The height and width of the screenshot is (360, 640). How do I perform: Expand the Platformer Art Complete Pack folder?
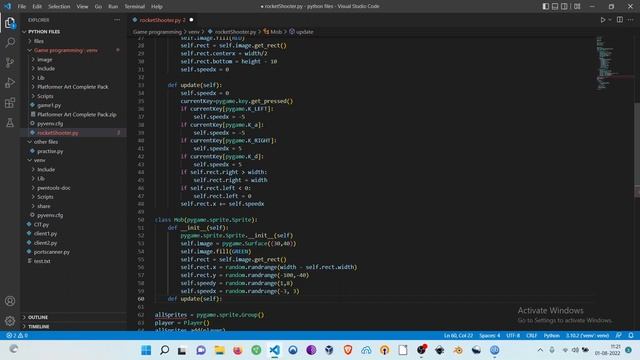[x=73, y=87]
